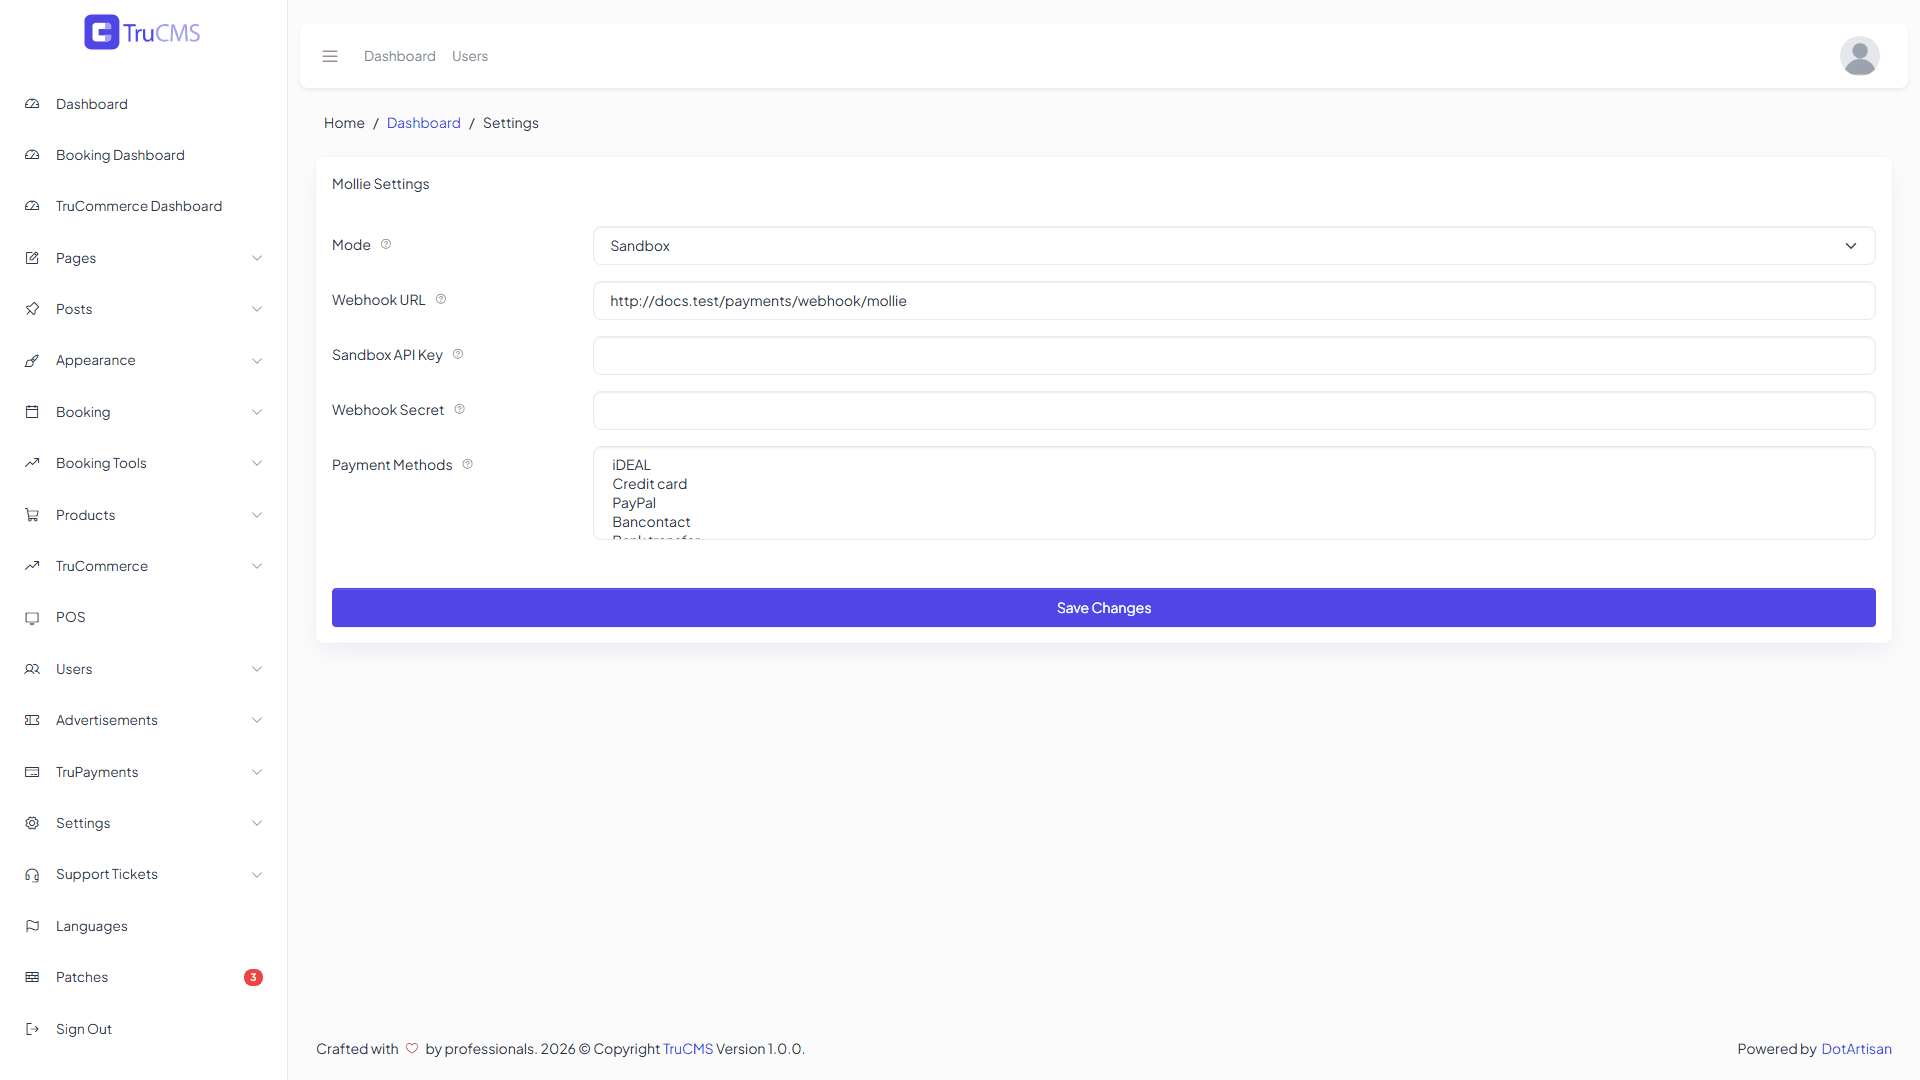Focus the Sandbox API Key field

pyautogui.click(x=1234, y=356)
